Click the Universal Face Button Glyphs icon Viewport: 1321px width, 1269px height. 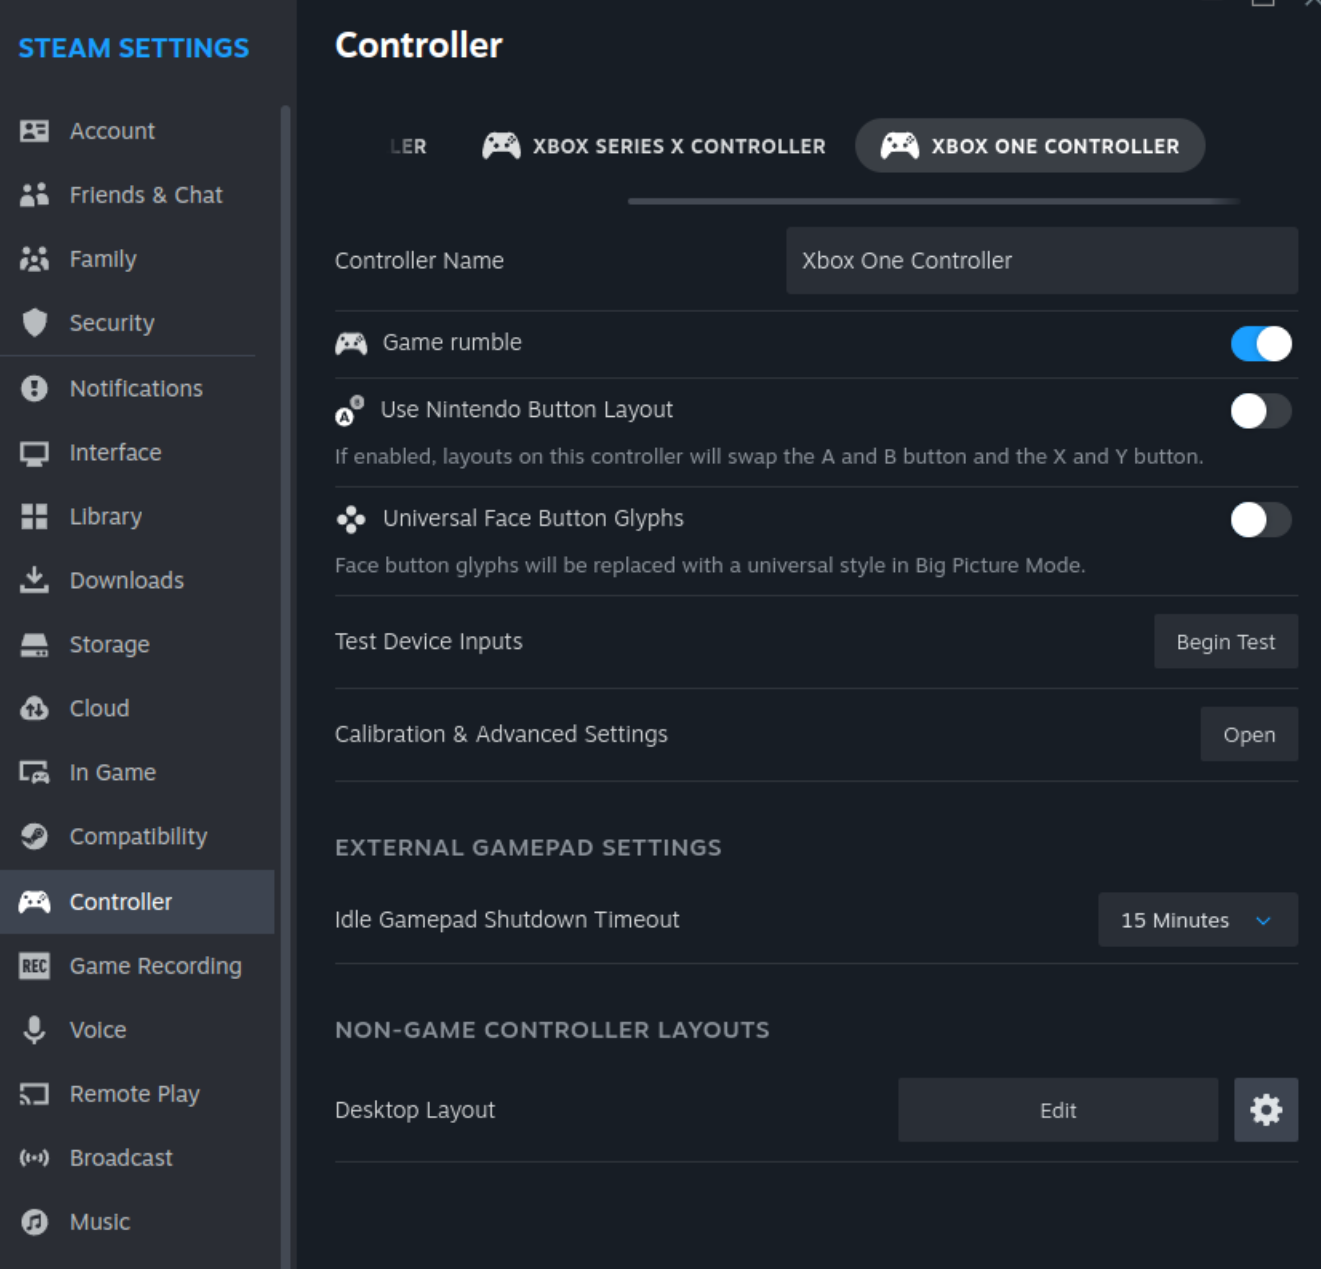click(351, 519)
